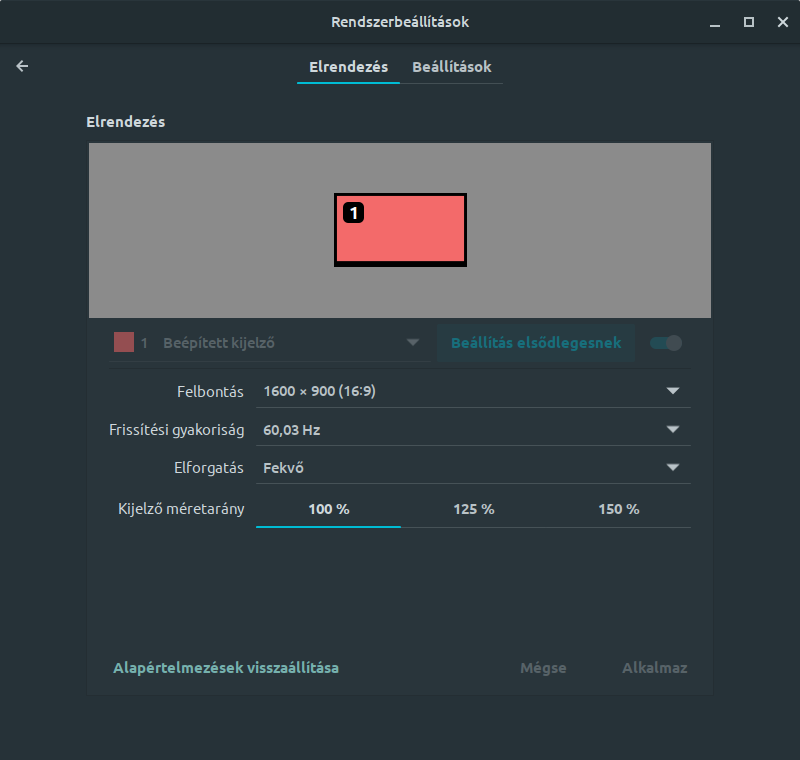Open the Felbontás resolution dropdown
The height and width of the screenshot is (760, 800).
pyautogui.click(x=473, y=391)
